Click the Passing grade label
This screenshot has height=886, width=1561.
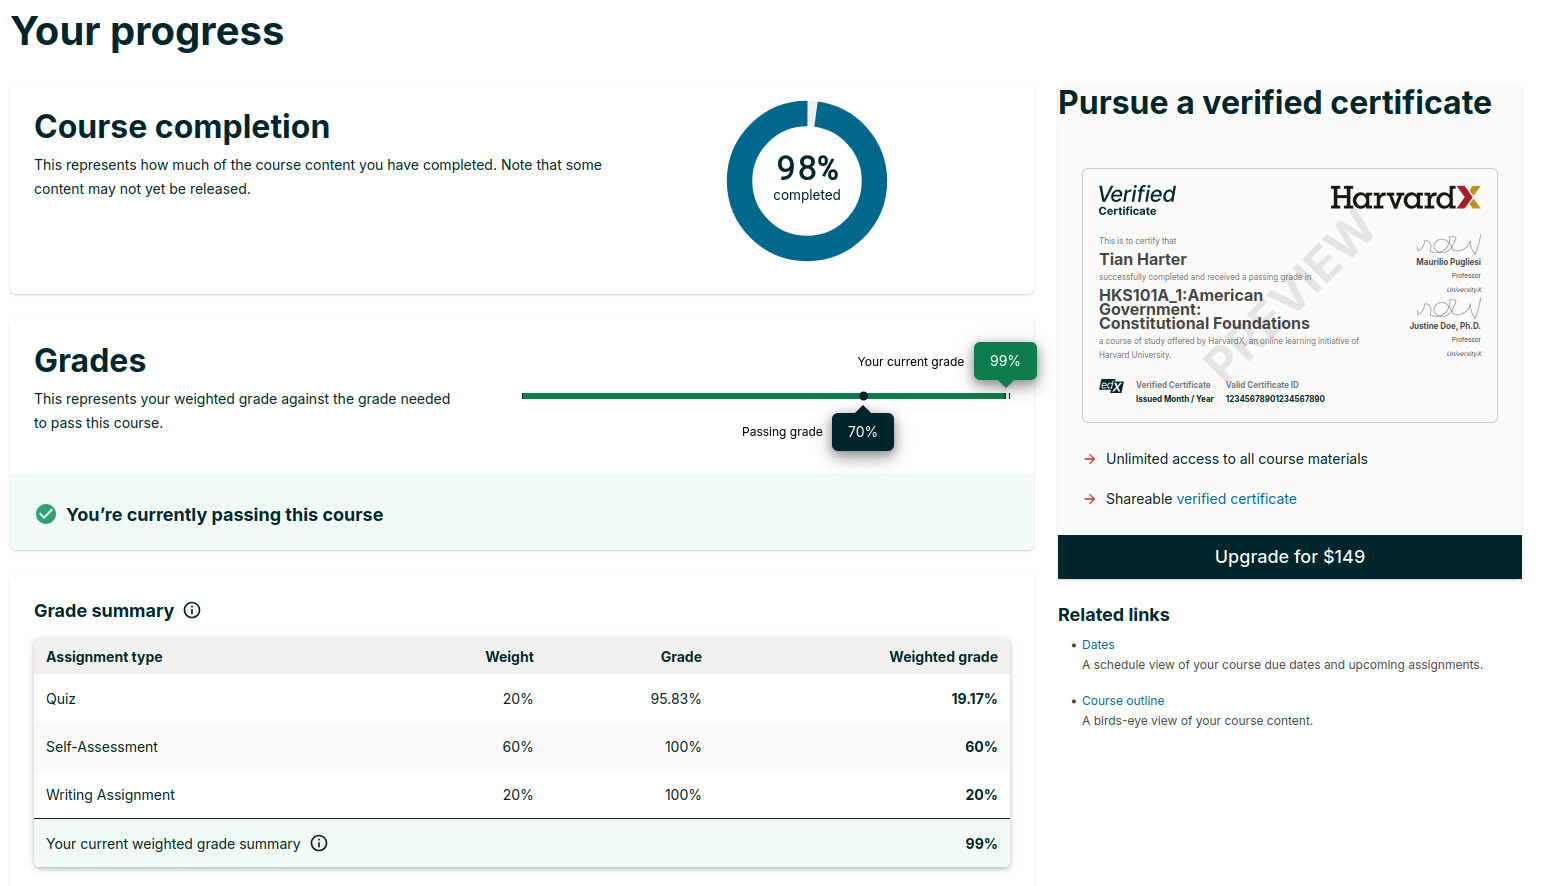tap(782, 432)
